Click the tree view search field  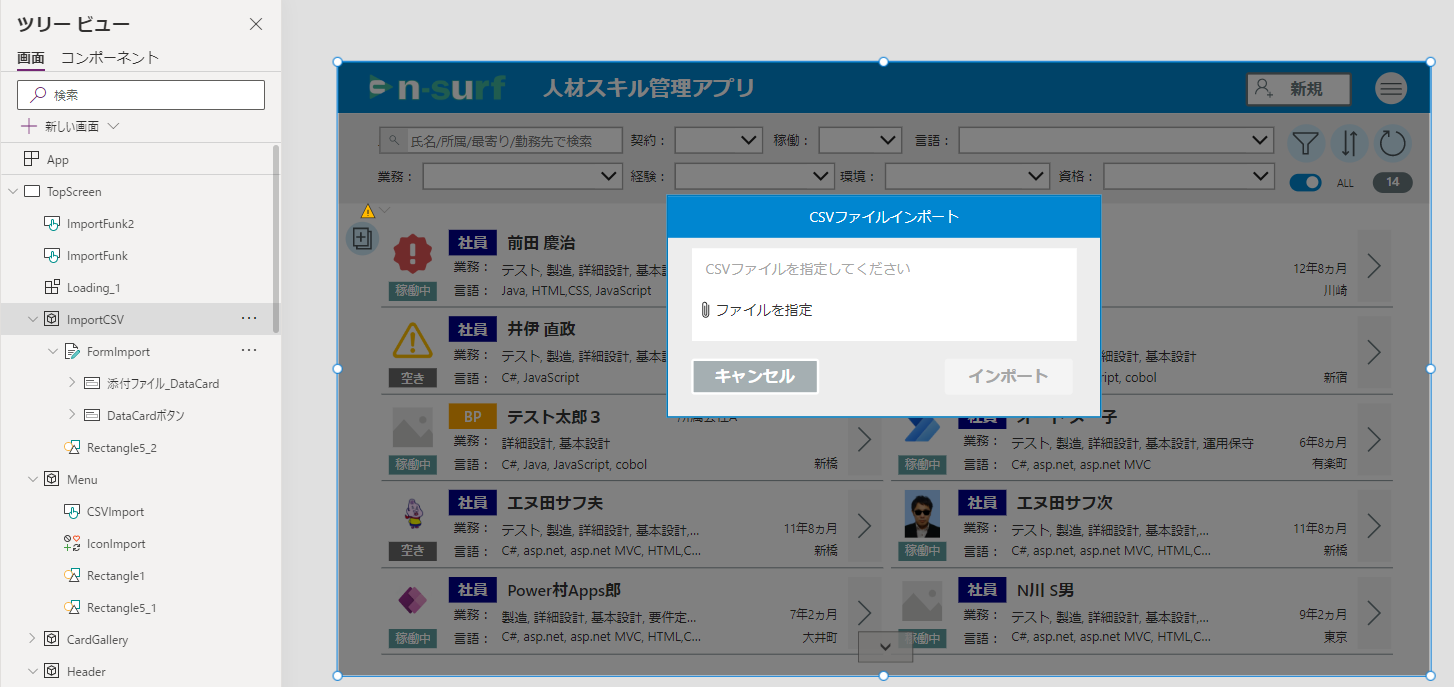coord(141,95)
